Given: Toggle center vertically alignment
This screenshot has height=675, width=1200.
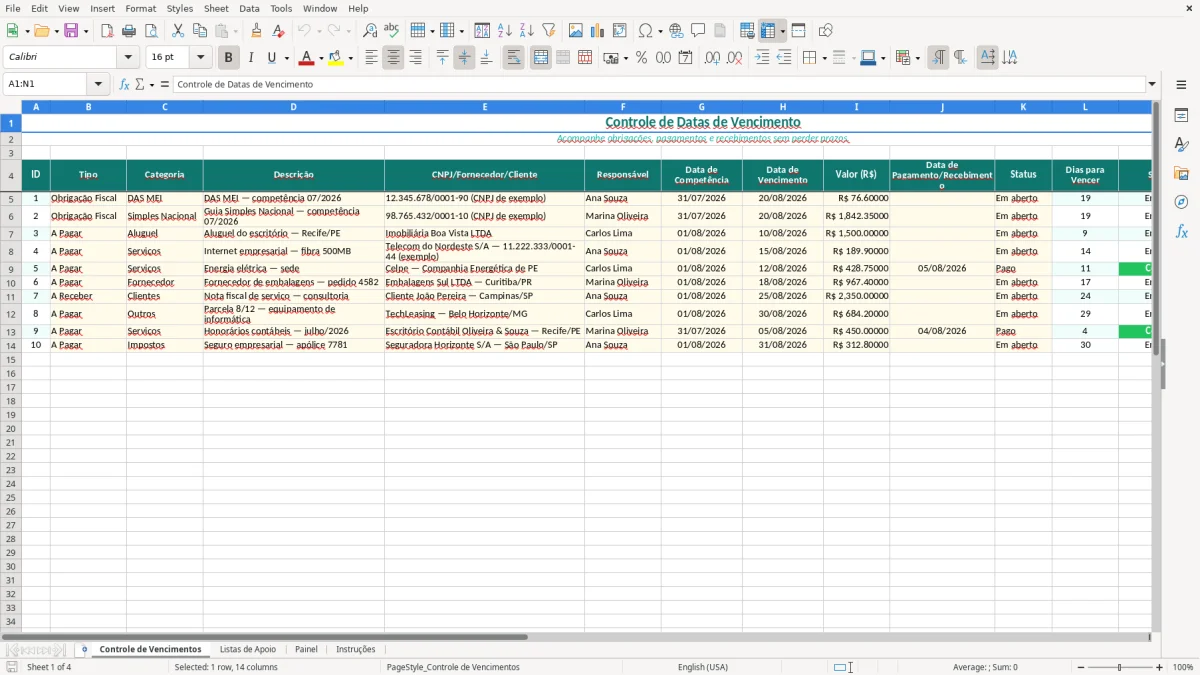Looking at the screenshot, I should (464, 58).
